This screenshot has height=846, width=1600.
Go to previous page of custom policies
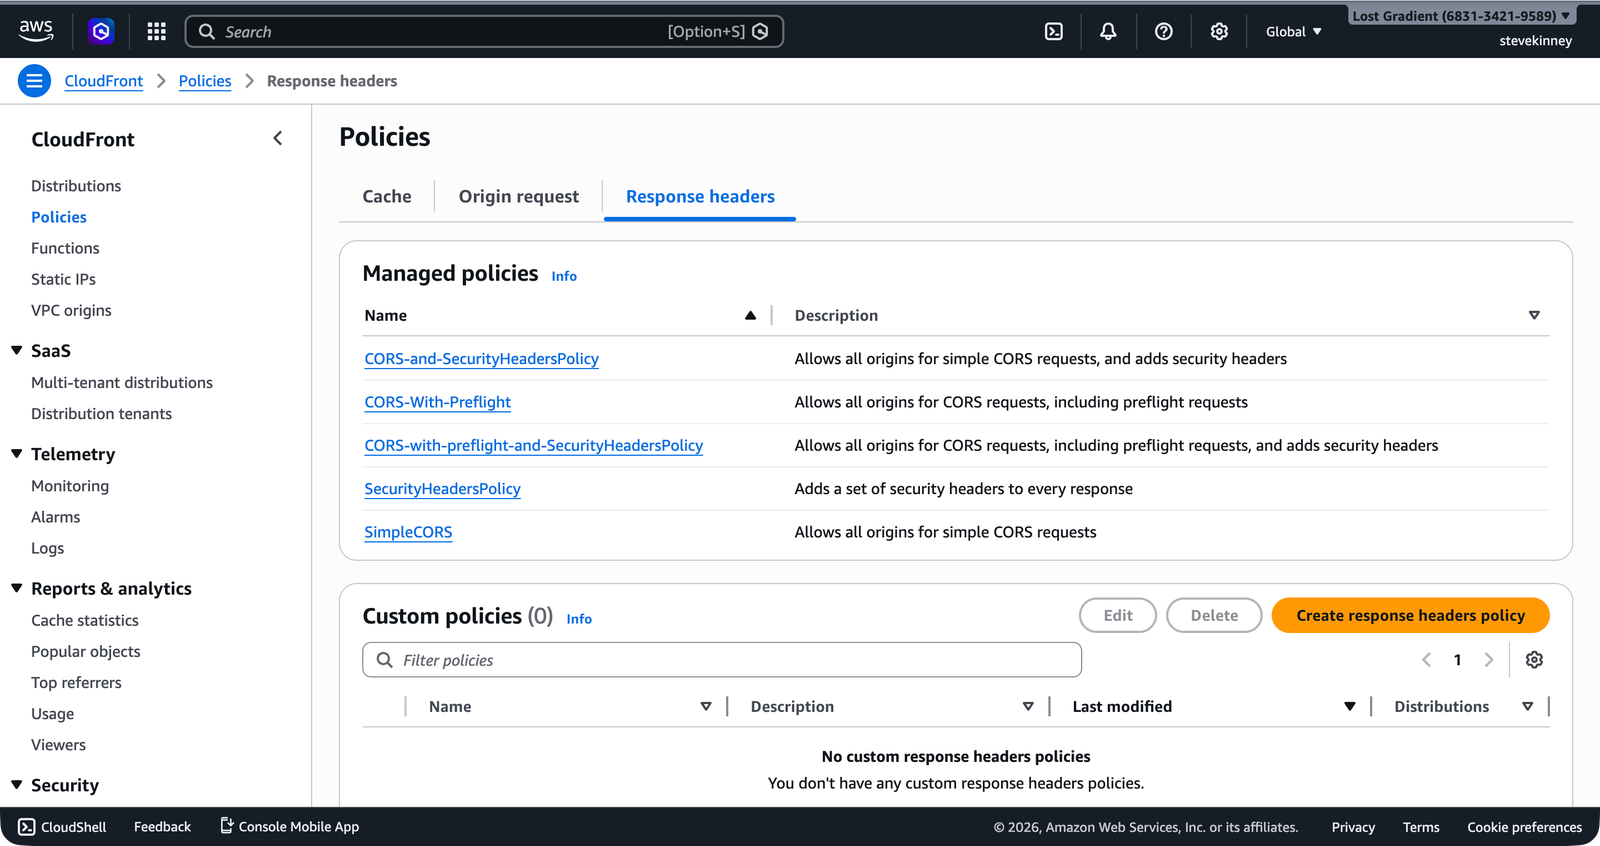[x=1427, y=660]
